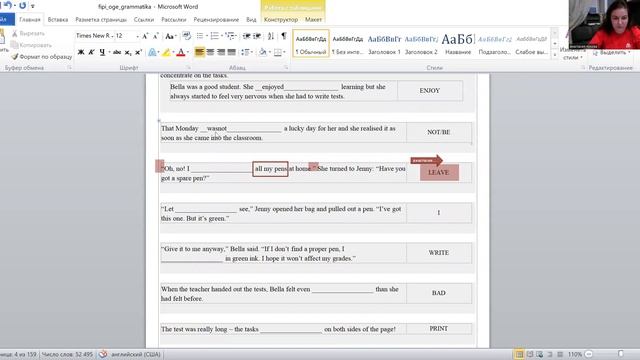Apply yellow text highlight color
This screenshot has height=360, width=640.
[166, 52]
